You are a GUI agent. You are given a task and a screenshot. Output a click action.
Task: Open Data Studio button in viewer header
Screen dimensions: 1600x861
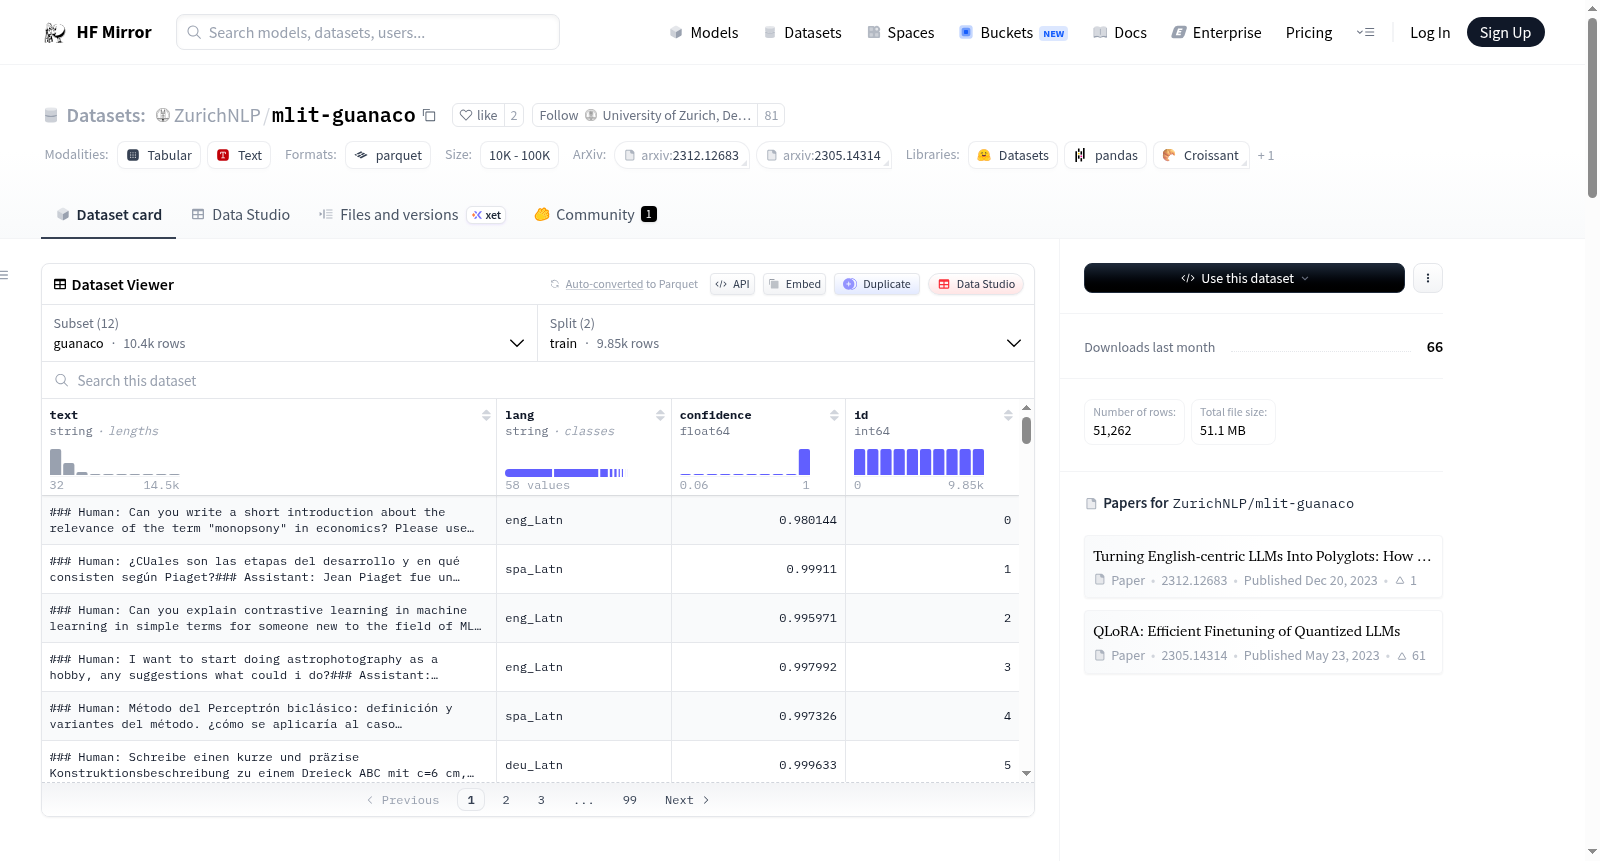[976, 284]
